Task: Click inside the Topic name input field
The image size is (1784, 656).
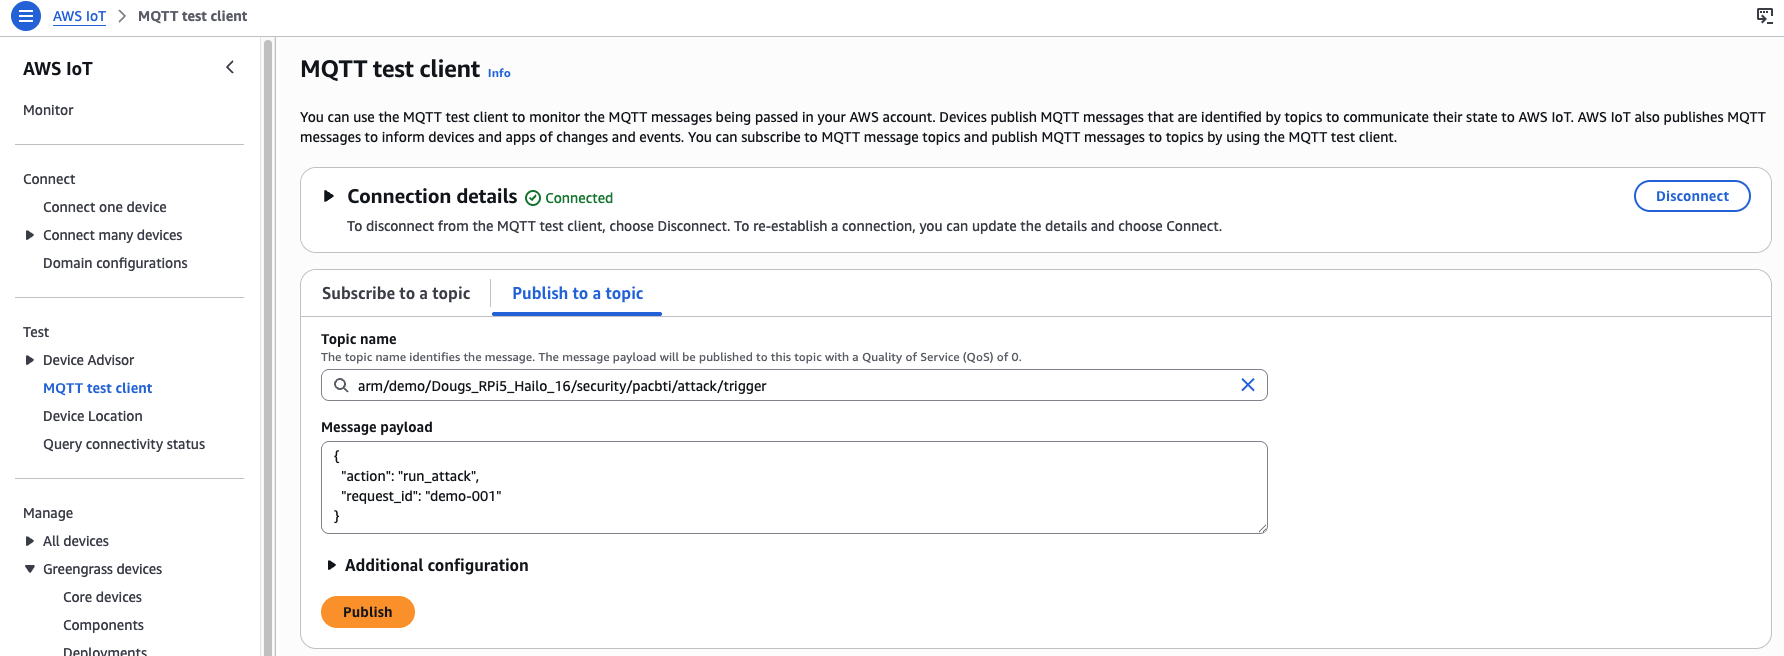Action: [794, 385]
